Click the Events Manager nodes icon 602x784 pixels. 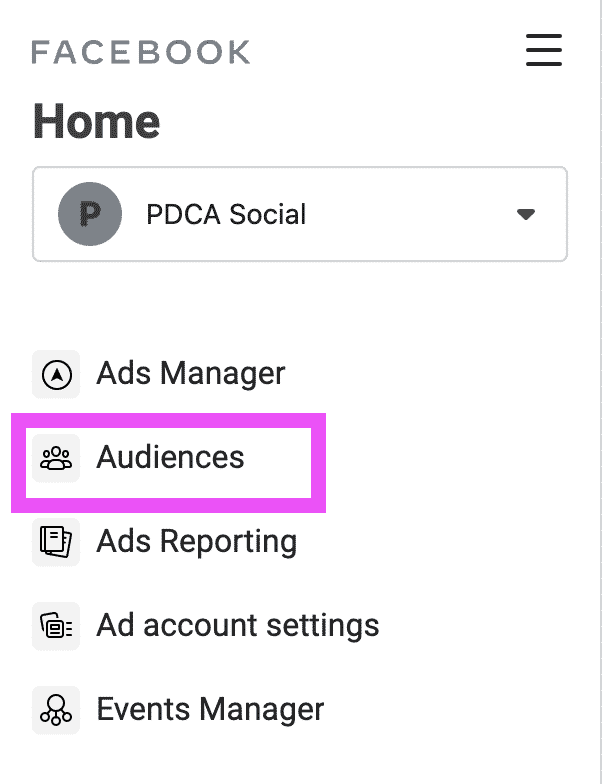pyautogui.click(x=56, y=710)
